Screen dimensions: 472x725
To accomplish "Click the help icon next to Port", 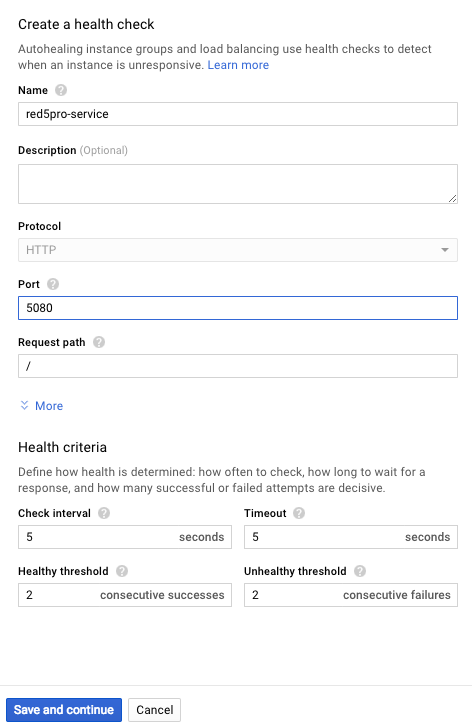I will (53, 284).
